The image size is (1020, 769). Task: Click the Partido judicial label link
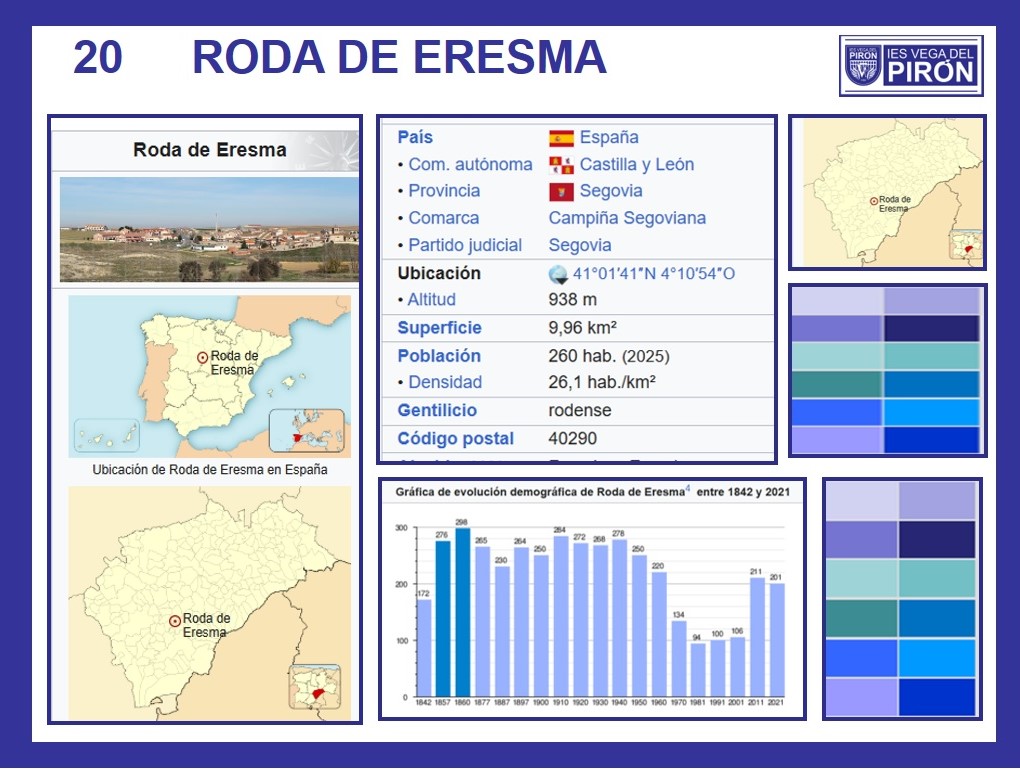[x=465, y=245]
